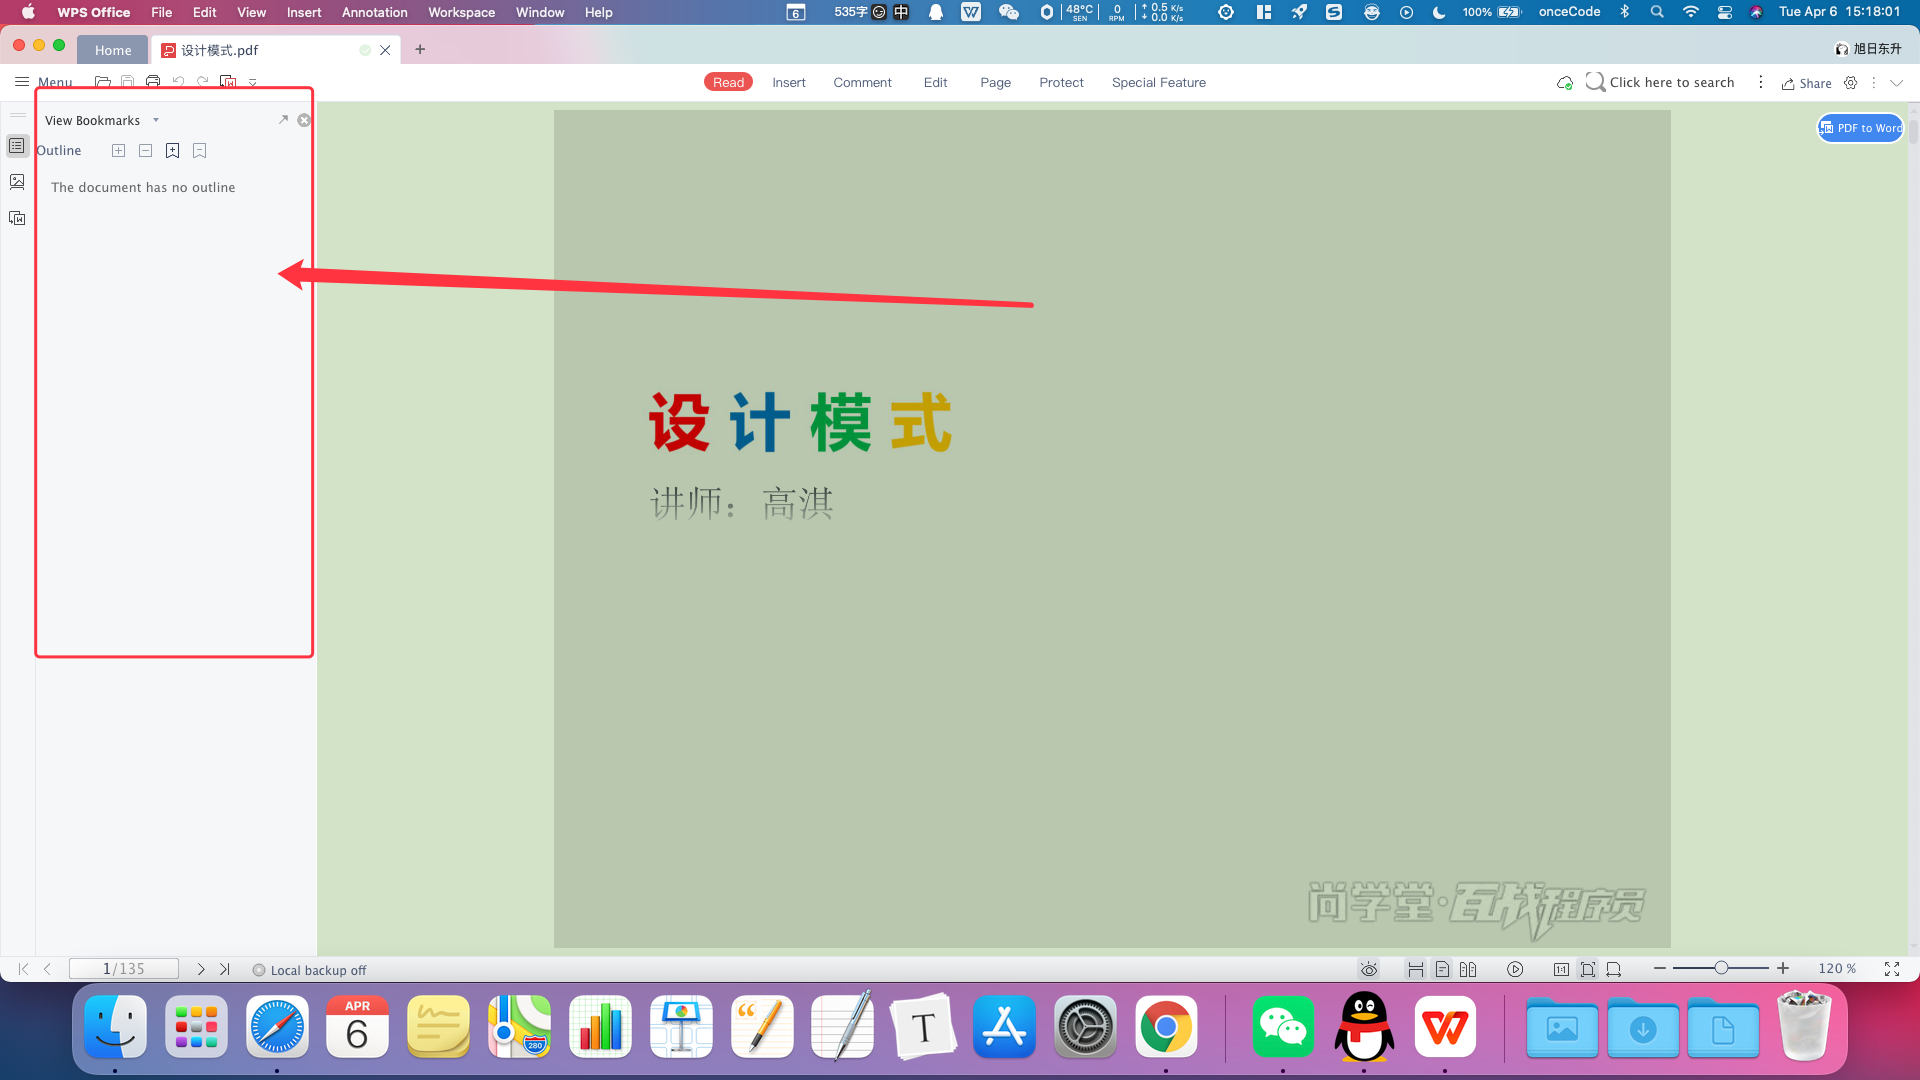Open the Comment ribbon tab
This screenshot has width=1920, height=1080.
(862, 82)
